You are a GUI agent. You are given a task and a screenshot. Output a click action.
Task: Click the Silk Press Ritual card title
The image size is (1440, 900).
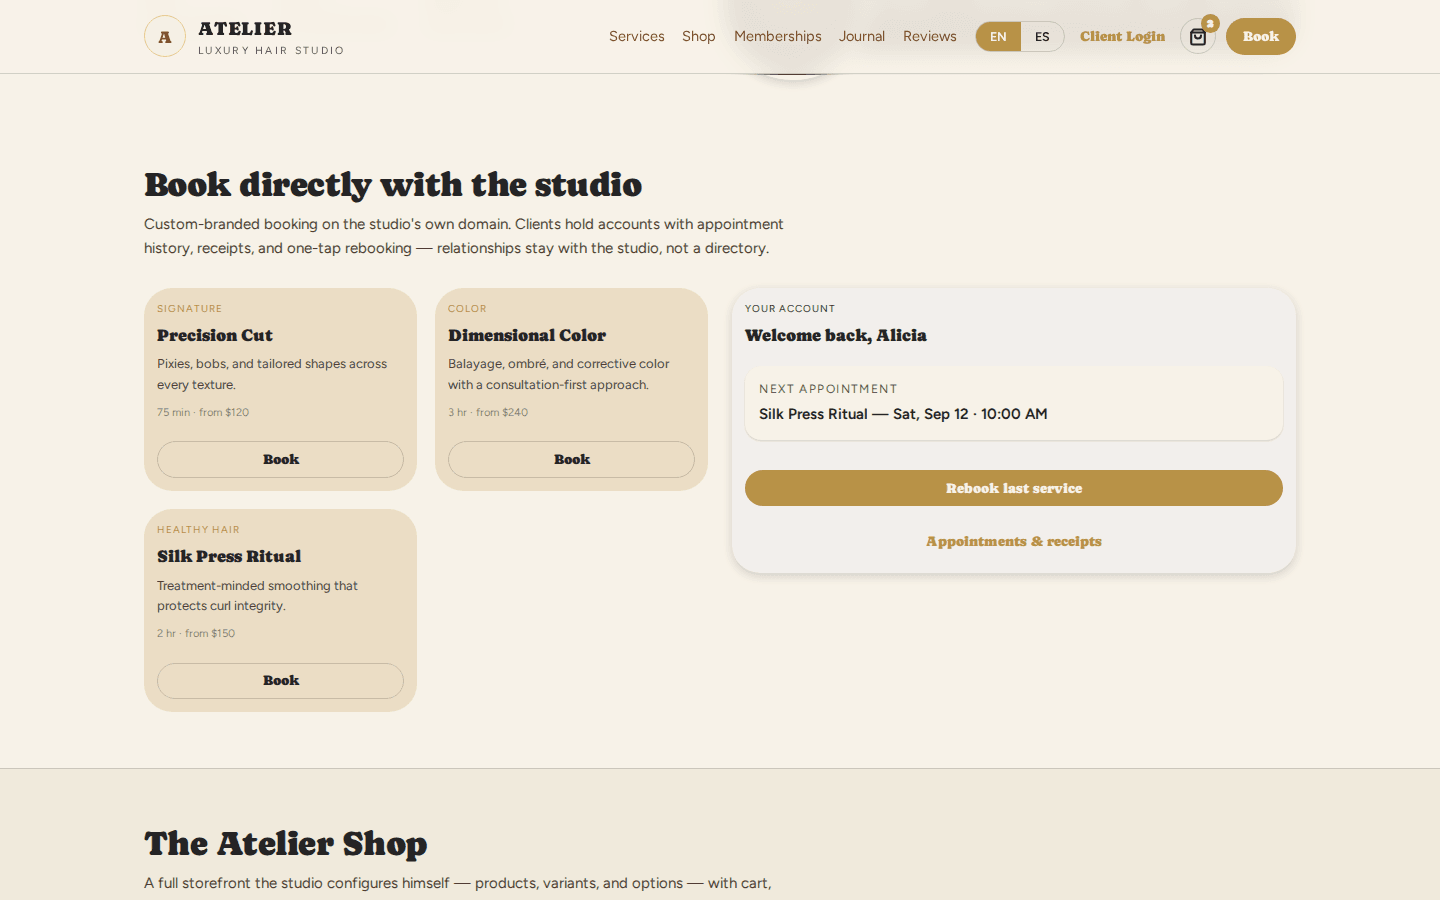(229, 556)
